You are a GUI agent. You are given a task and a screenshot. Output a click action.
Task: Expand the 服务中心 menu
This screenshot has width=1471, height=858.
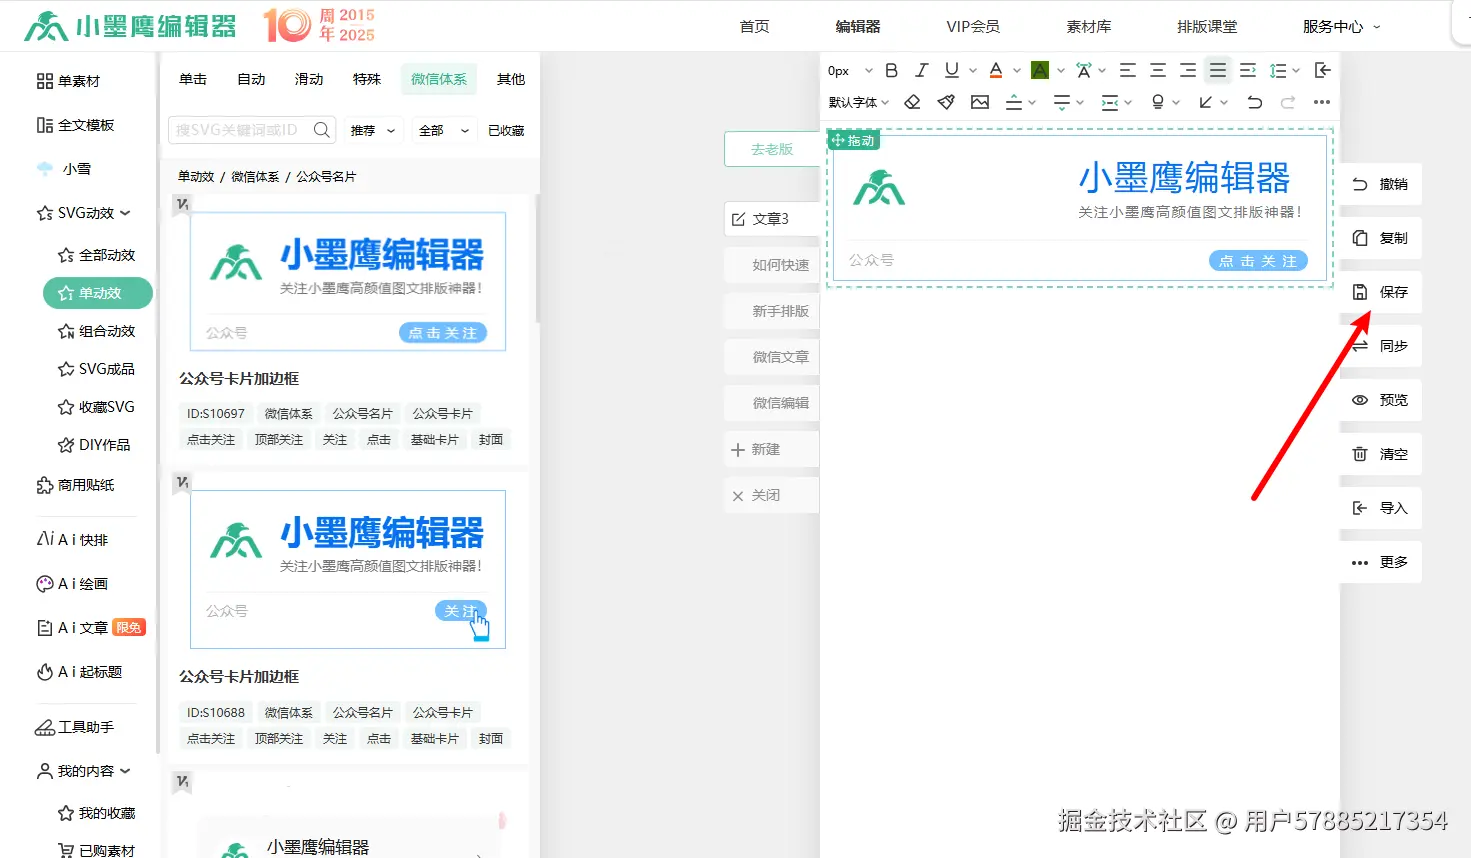pyautogui.click(x=1341, y=27)
